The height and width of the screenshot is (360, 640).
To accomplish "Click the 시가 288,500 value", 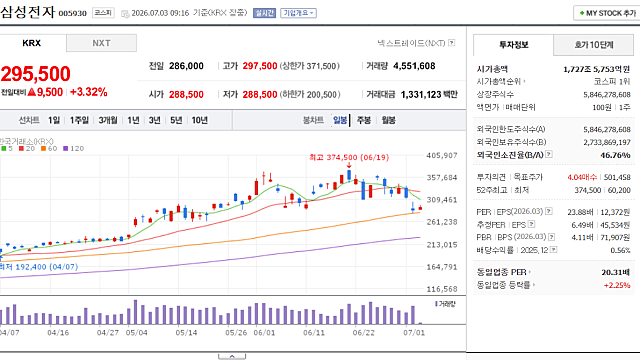I will pos(186,95).
